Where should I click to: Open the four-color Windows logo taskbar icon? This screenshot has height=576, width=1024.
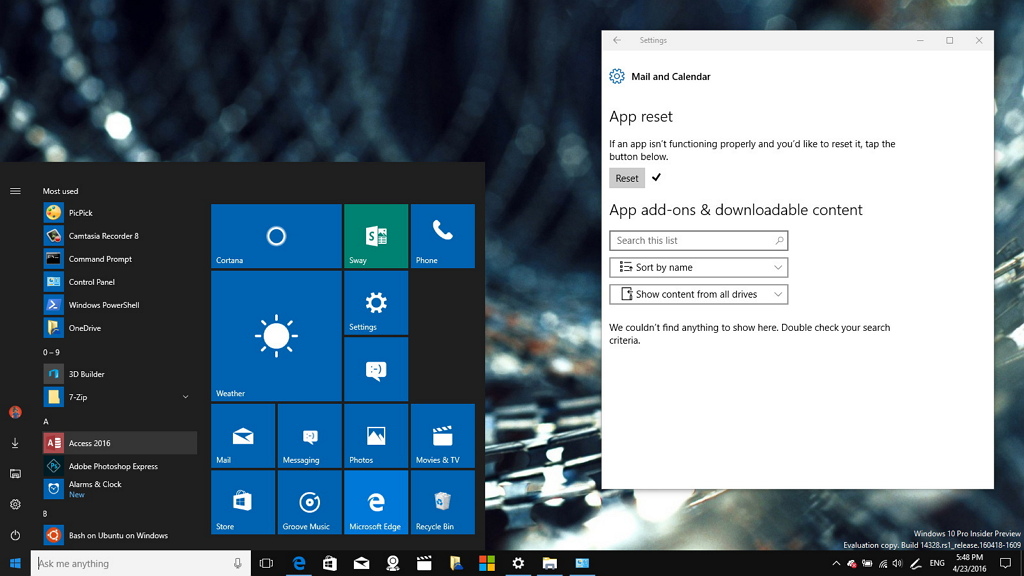coord(487,563)
